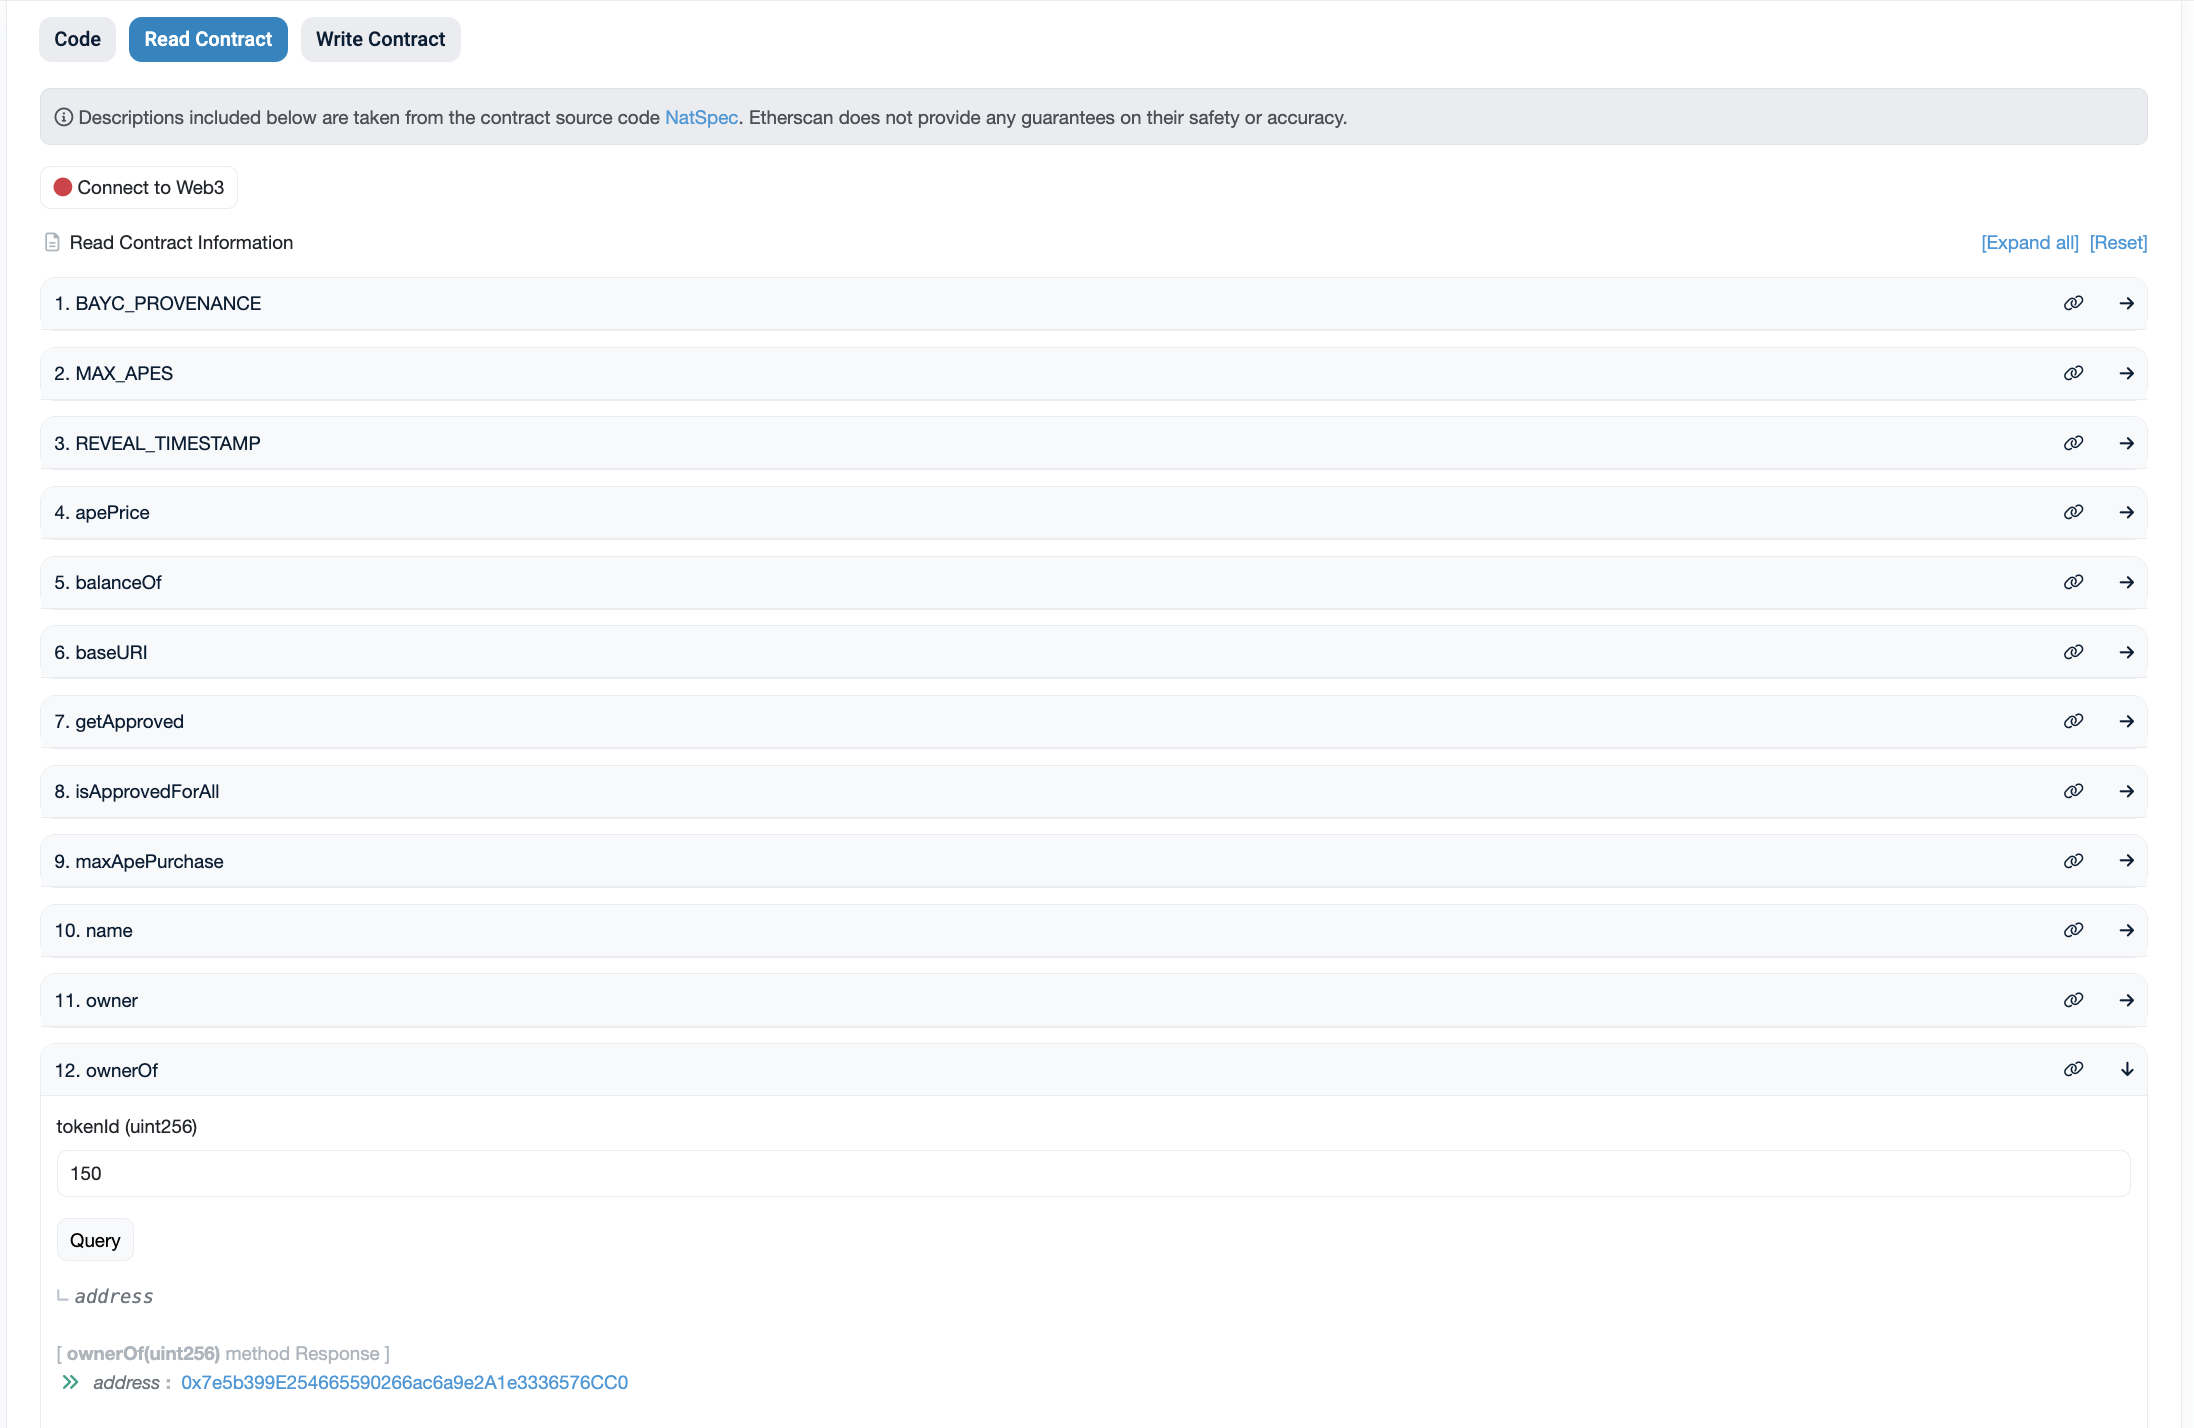Click the Query button under ownerOf
The height and width of the screenshot is (1428, 2194).
pyautogui.click(x=94, y=1239)
